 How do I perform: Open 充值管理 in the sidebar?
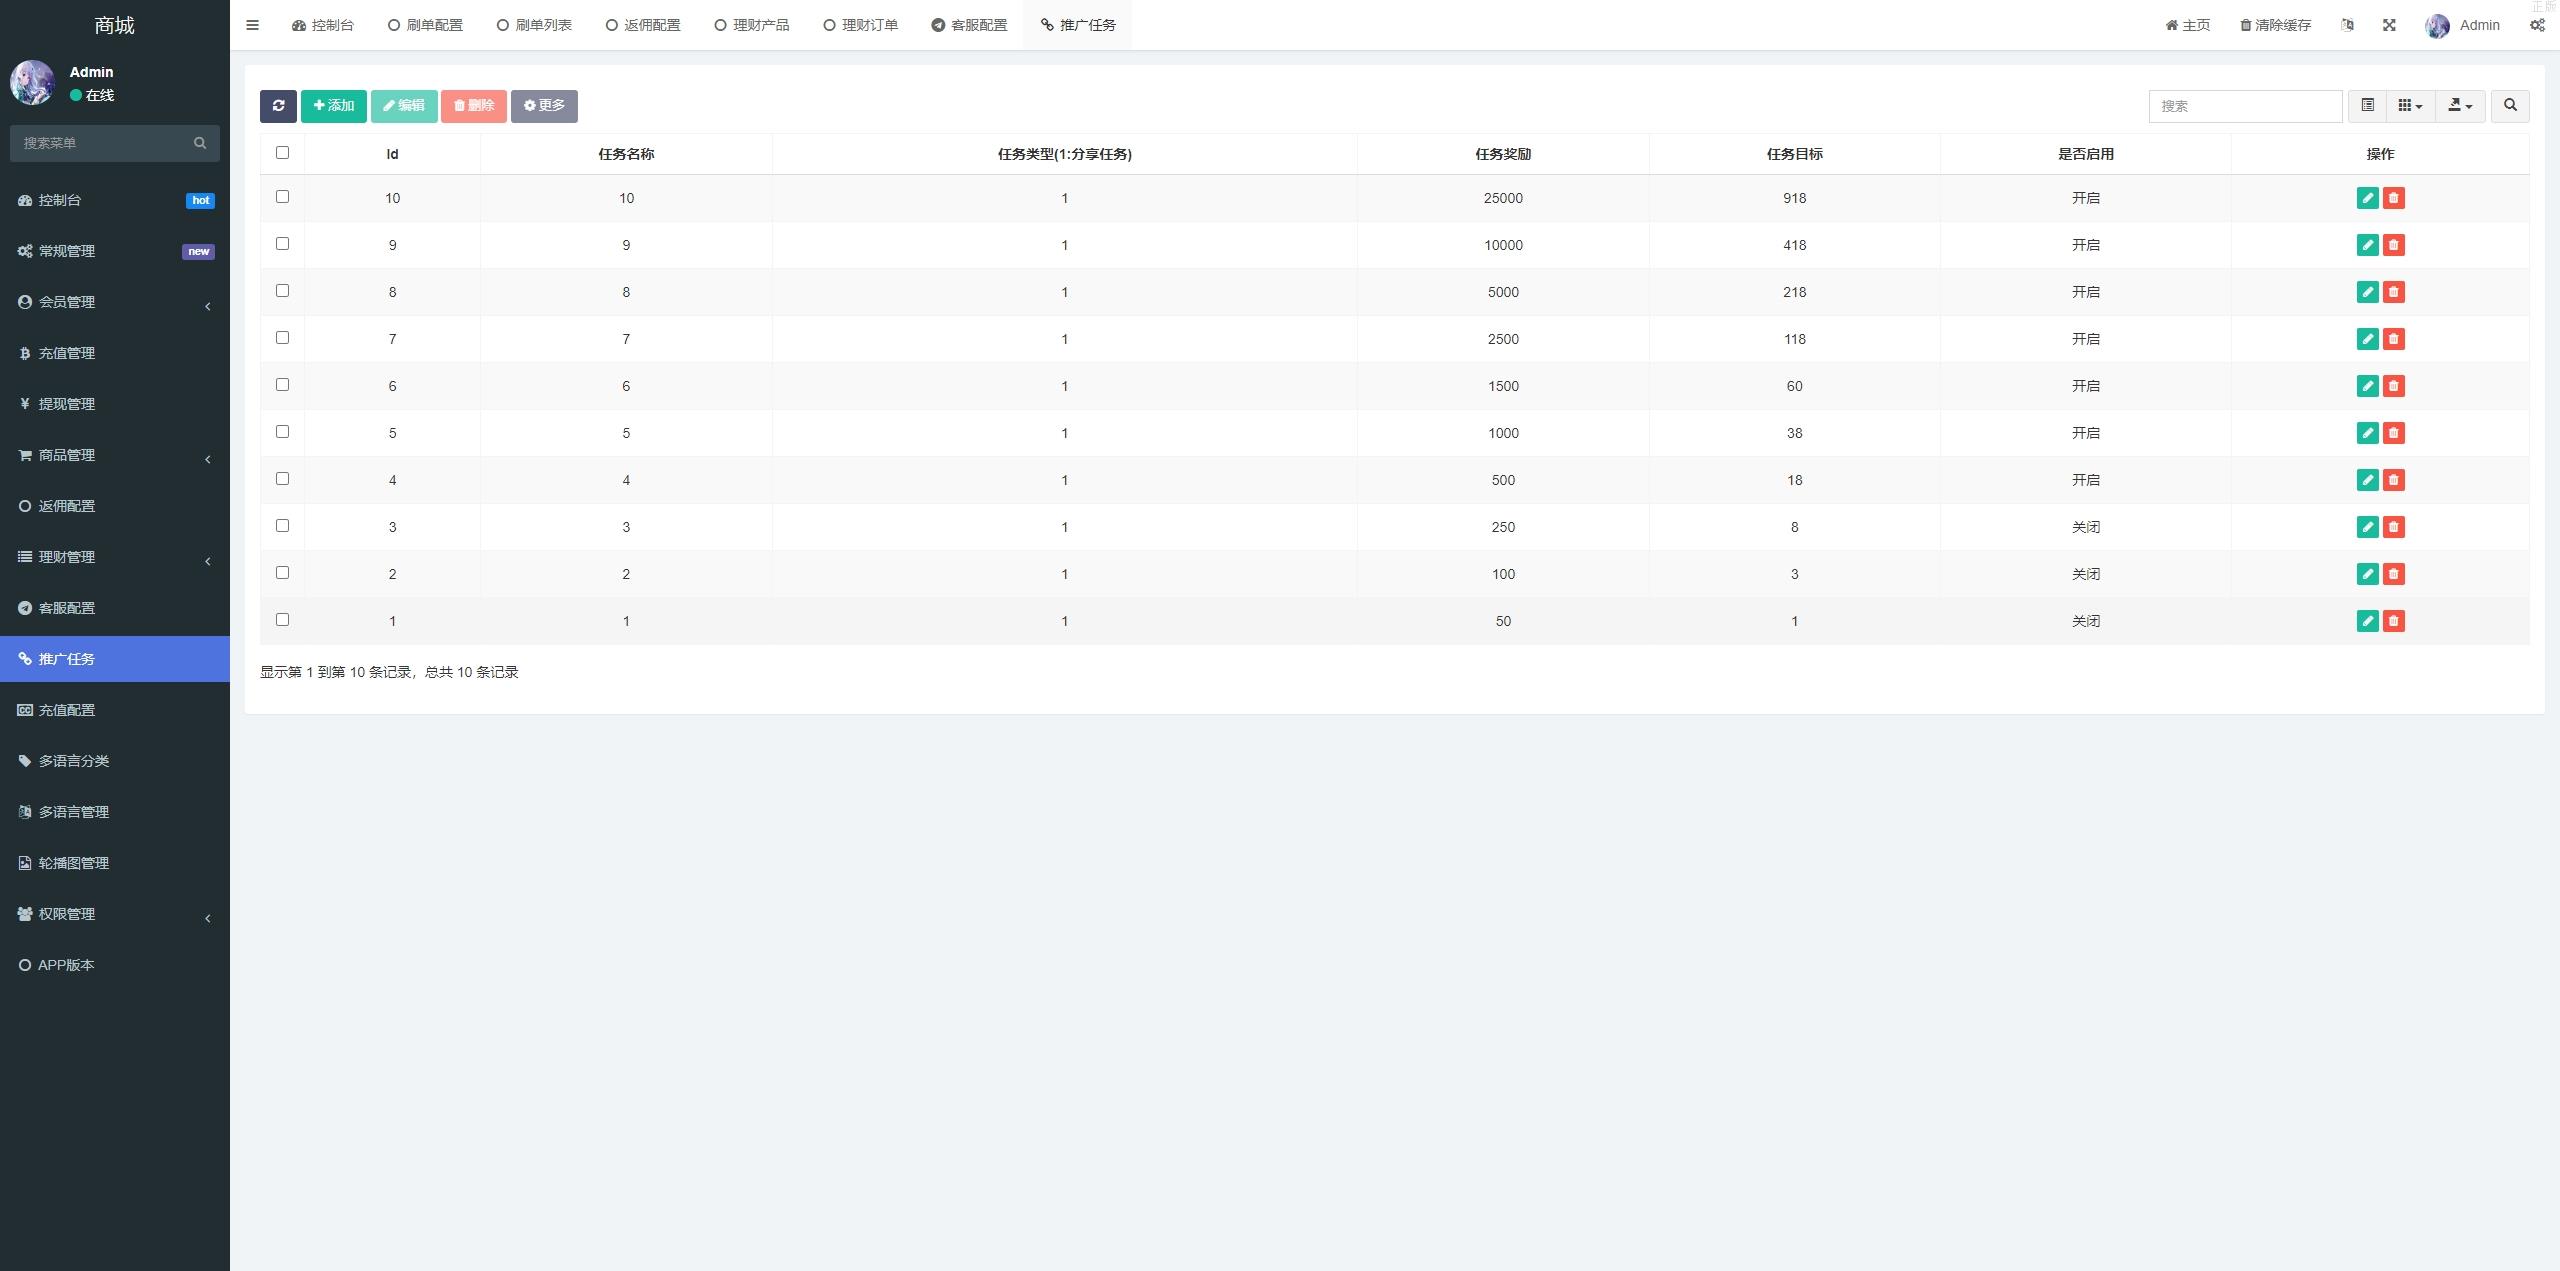[x=66, y=353]
